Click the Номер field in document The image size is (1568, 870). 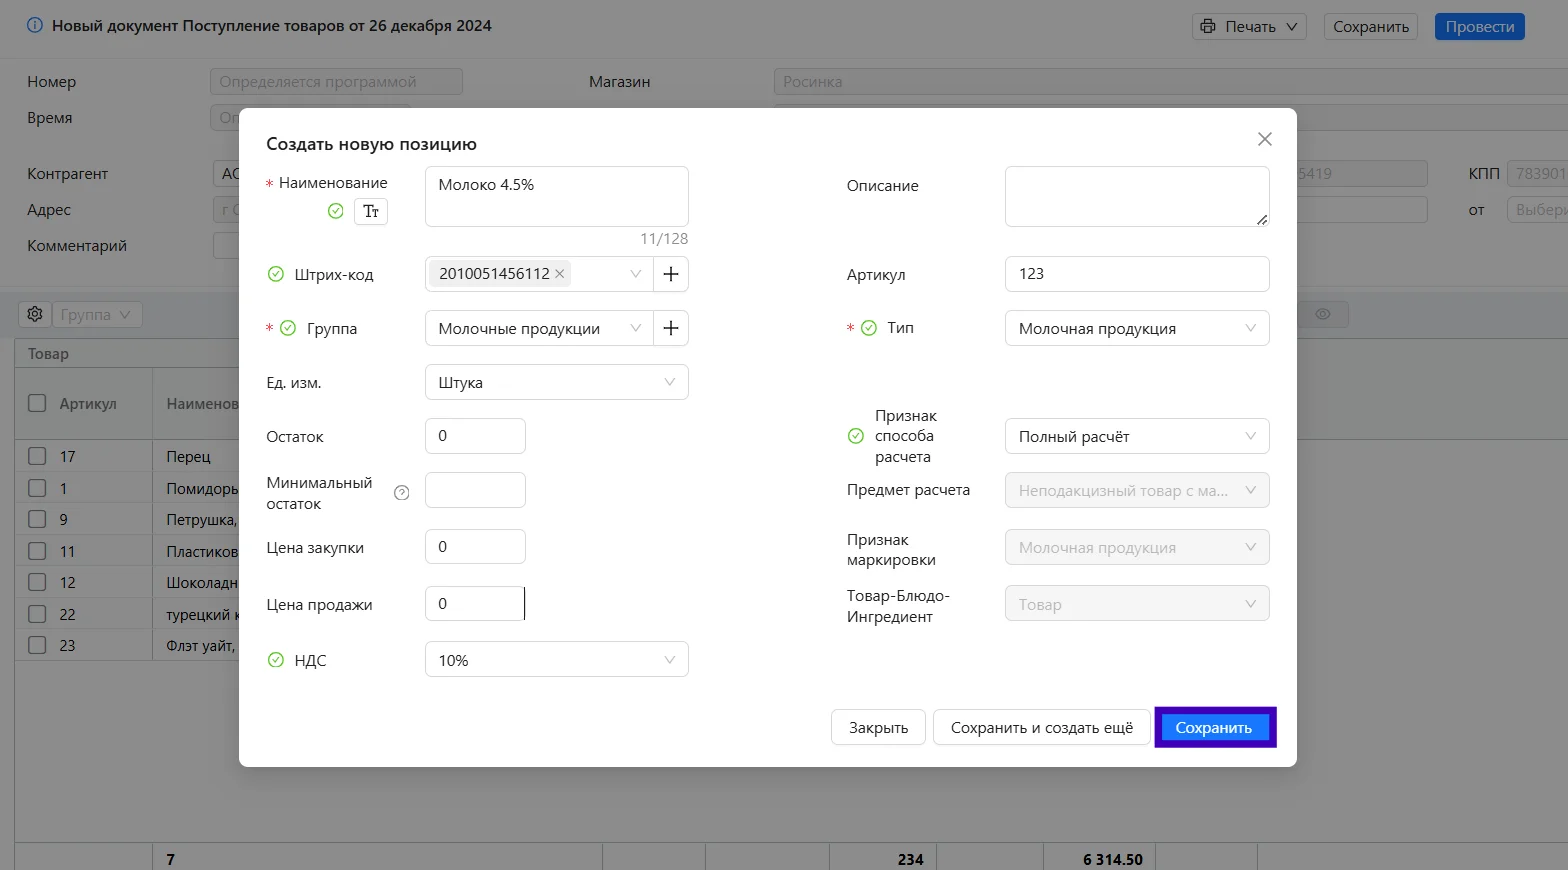(x=336, y=82)
